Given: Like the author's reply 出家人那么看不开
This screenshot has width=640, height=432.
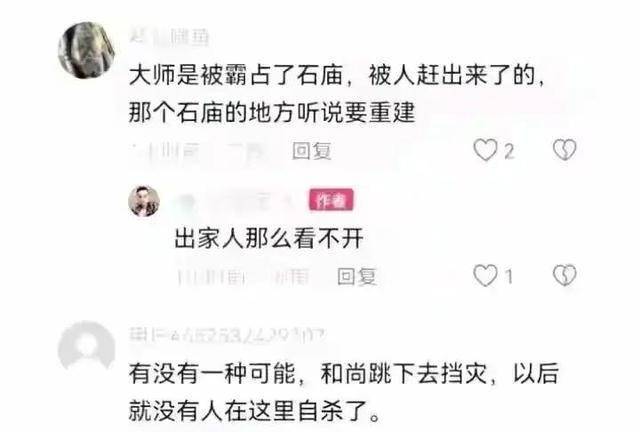Looking at the screenshot, I should [x=485, y=276].
